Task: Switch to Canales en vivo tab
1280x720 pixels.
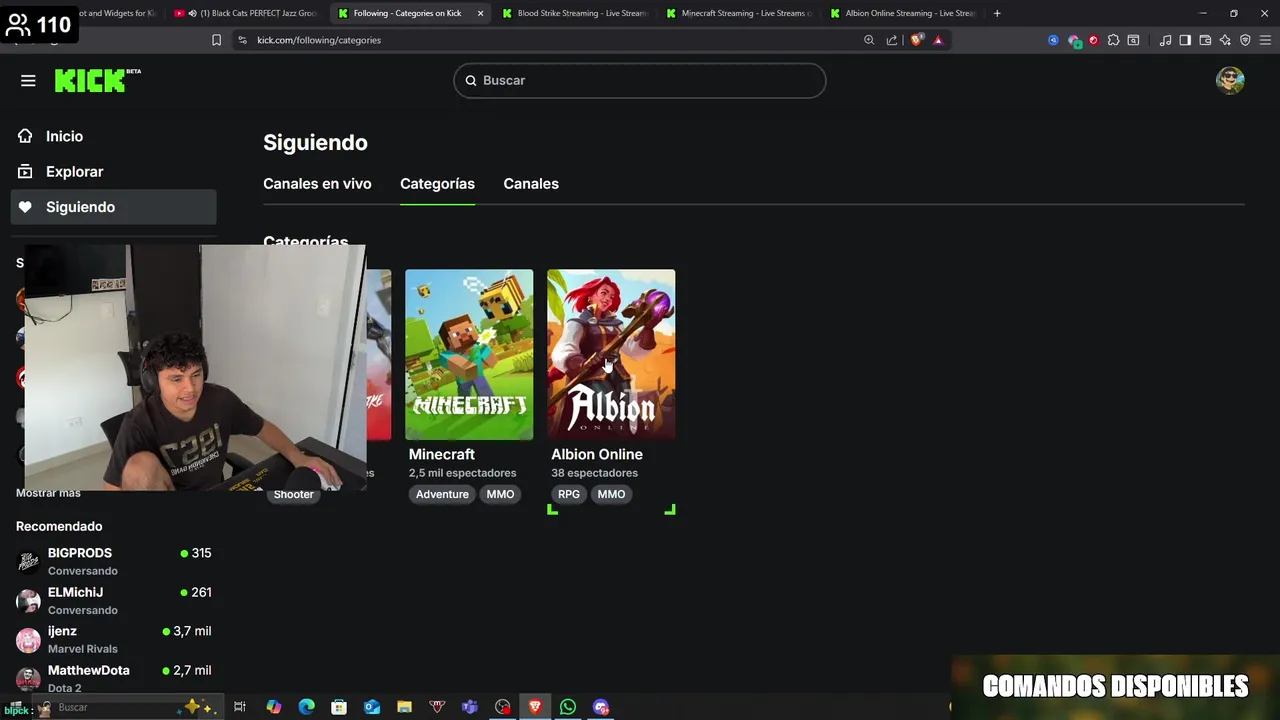Action: pyautogui.click(x=317, y=184)
